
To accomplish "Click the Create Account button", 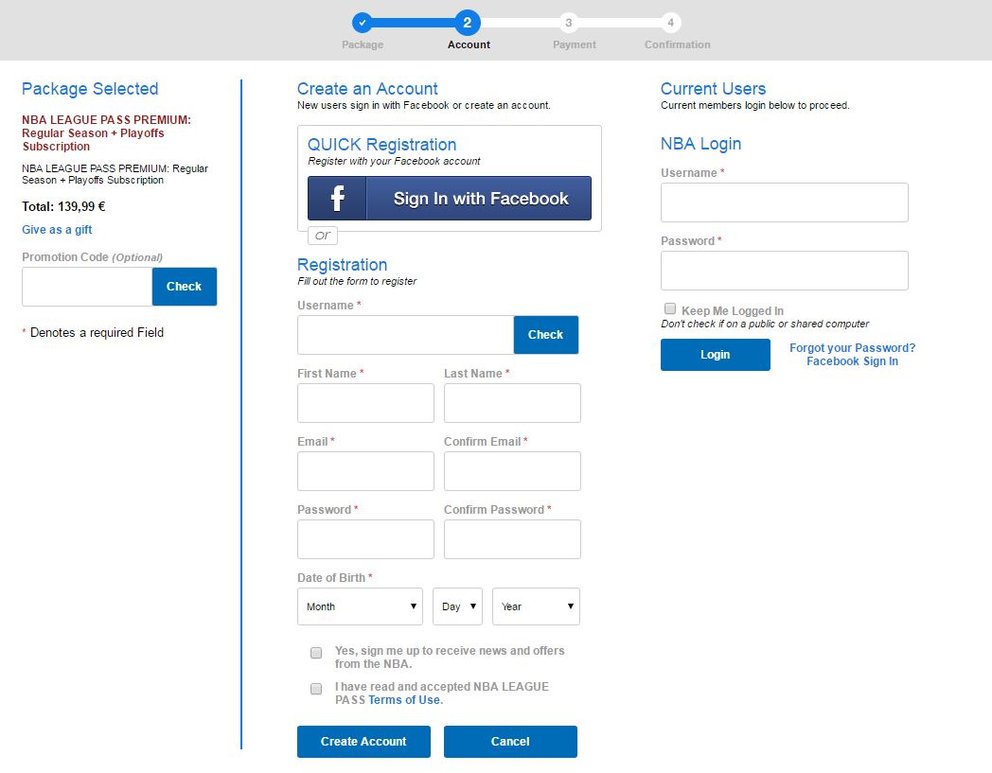I will point(364,741).
